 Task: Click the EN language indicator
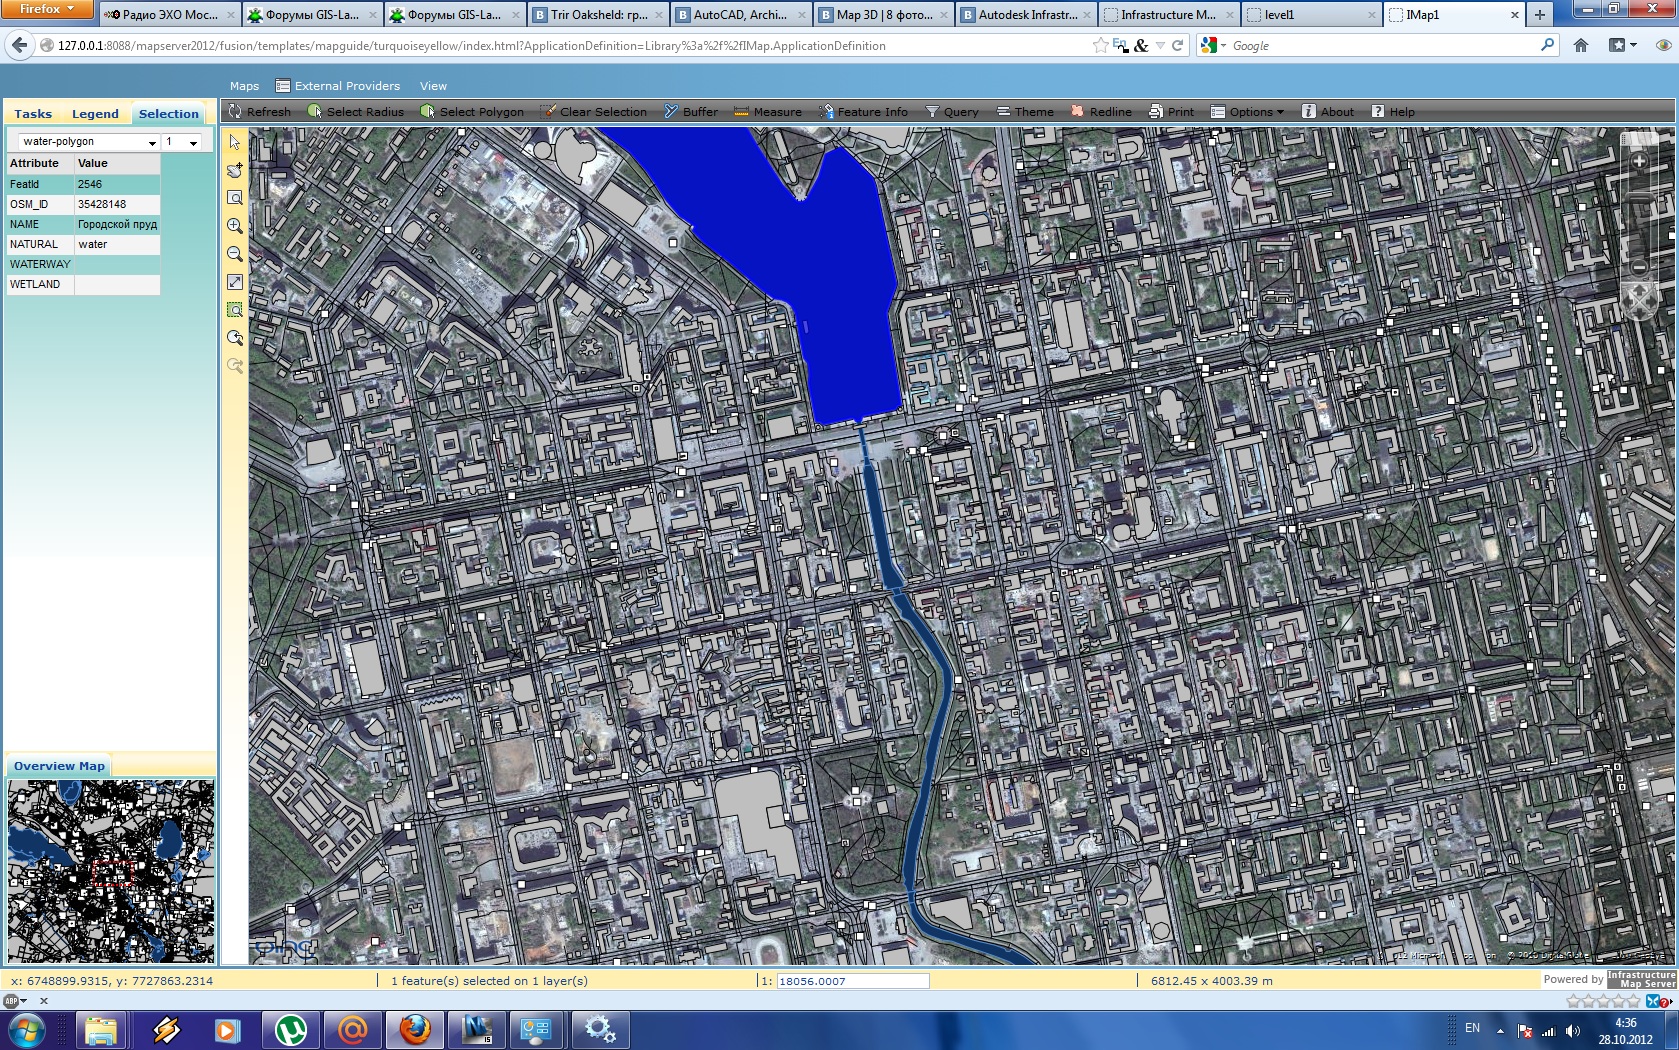point(1472,1028)
